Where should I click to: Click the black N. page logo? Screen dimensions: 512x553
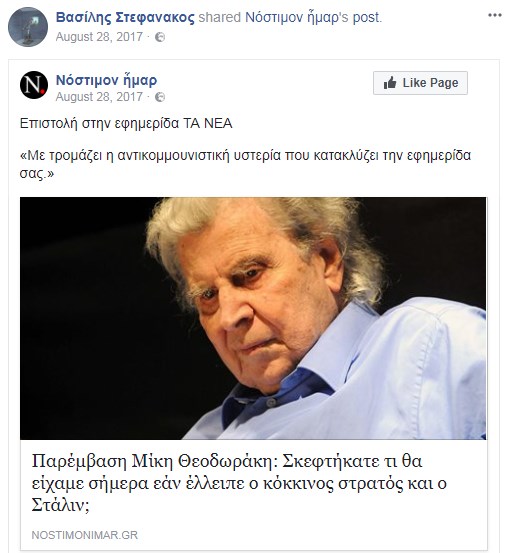(34, 85)
